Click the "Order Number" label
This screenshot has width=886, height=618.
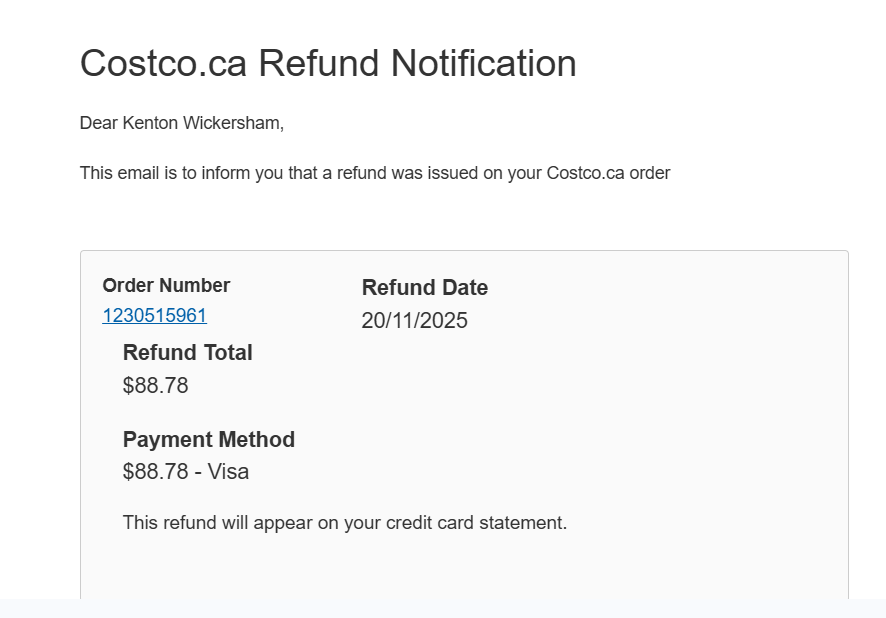pyautogui.click(x=166, y=286)
